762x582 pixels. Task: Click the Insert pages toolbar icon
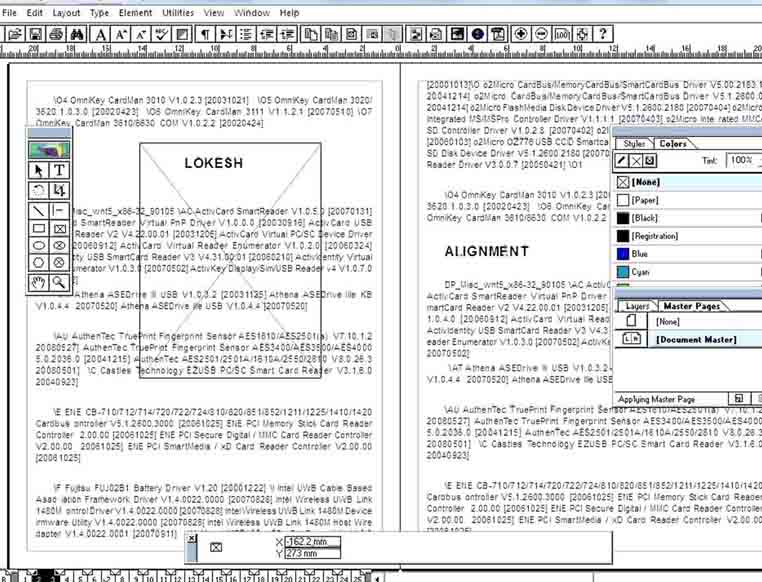click(x=312, y=34)
